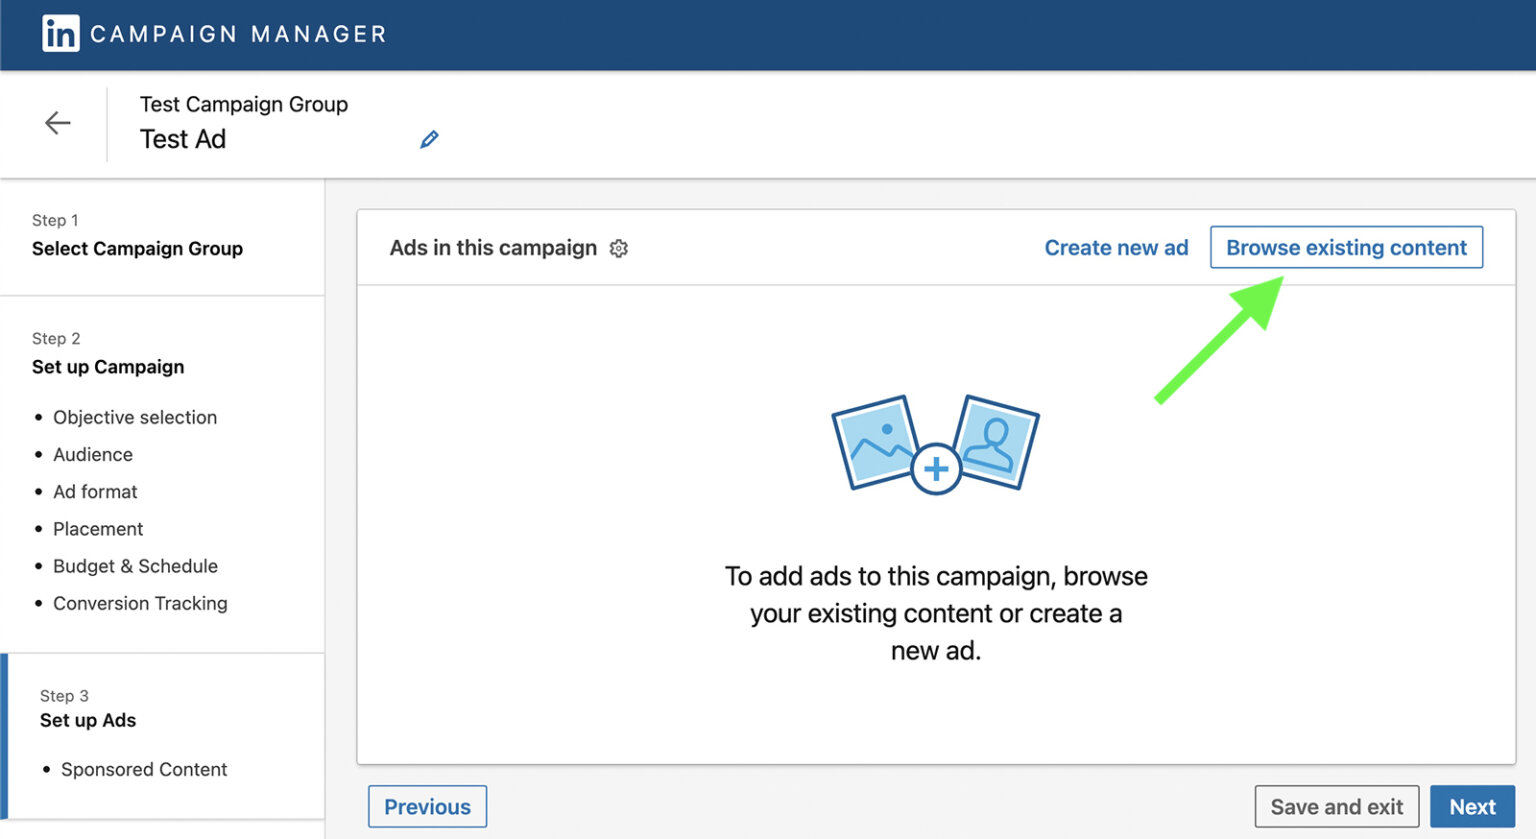Select the plus icon in the empty ads graphic

934,467
